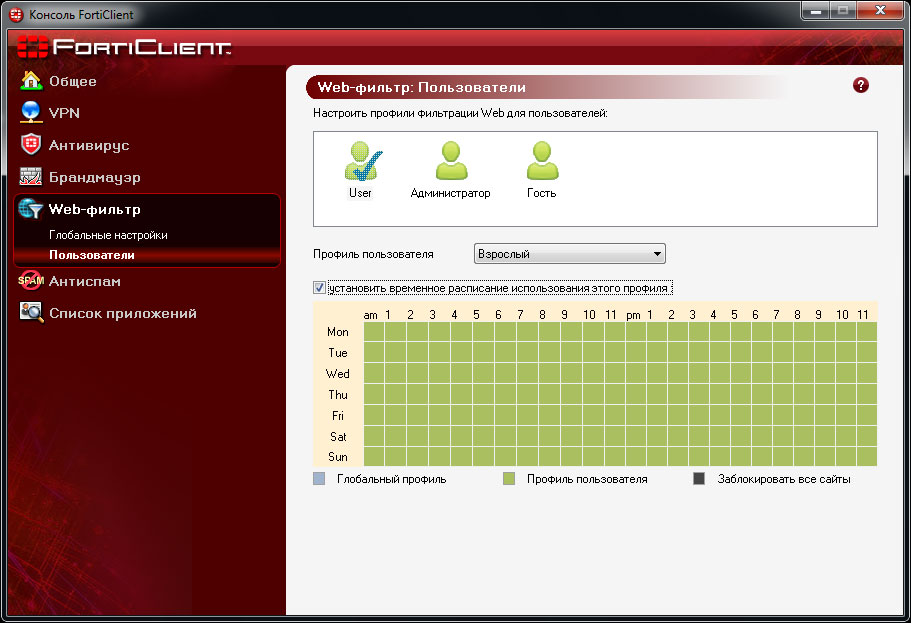The width and height of the screenshot is (911, 623).
Task: Click the Антиспам SPAM icon
Action: tap(31, 281)
